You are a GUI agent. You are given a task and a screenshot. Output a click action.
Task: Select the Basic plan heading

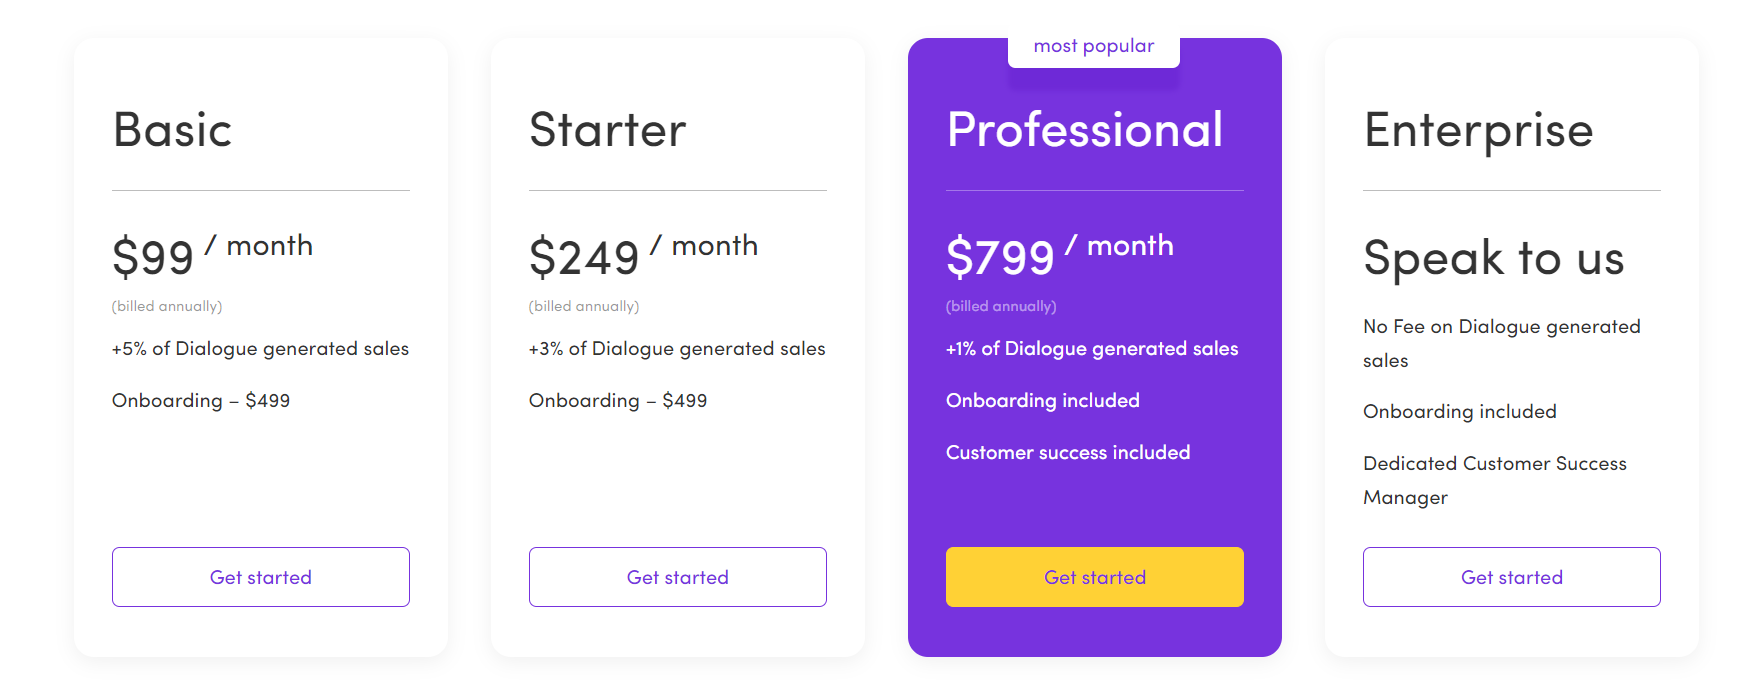pos(172,130)
